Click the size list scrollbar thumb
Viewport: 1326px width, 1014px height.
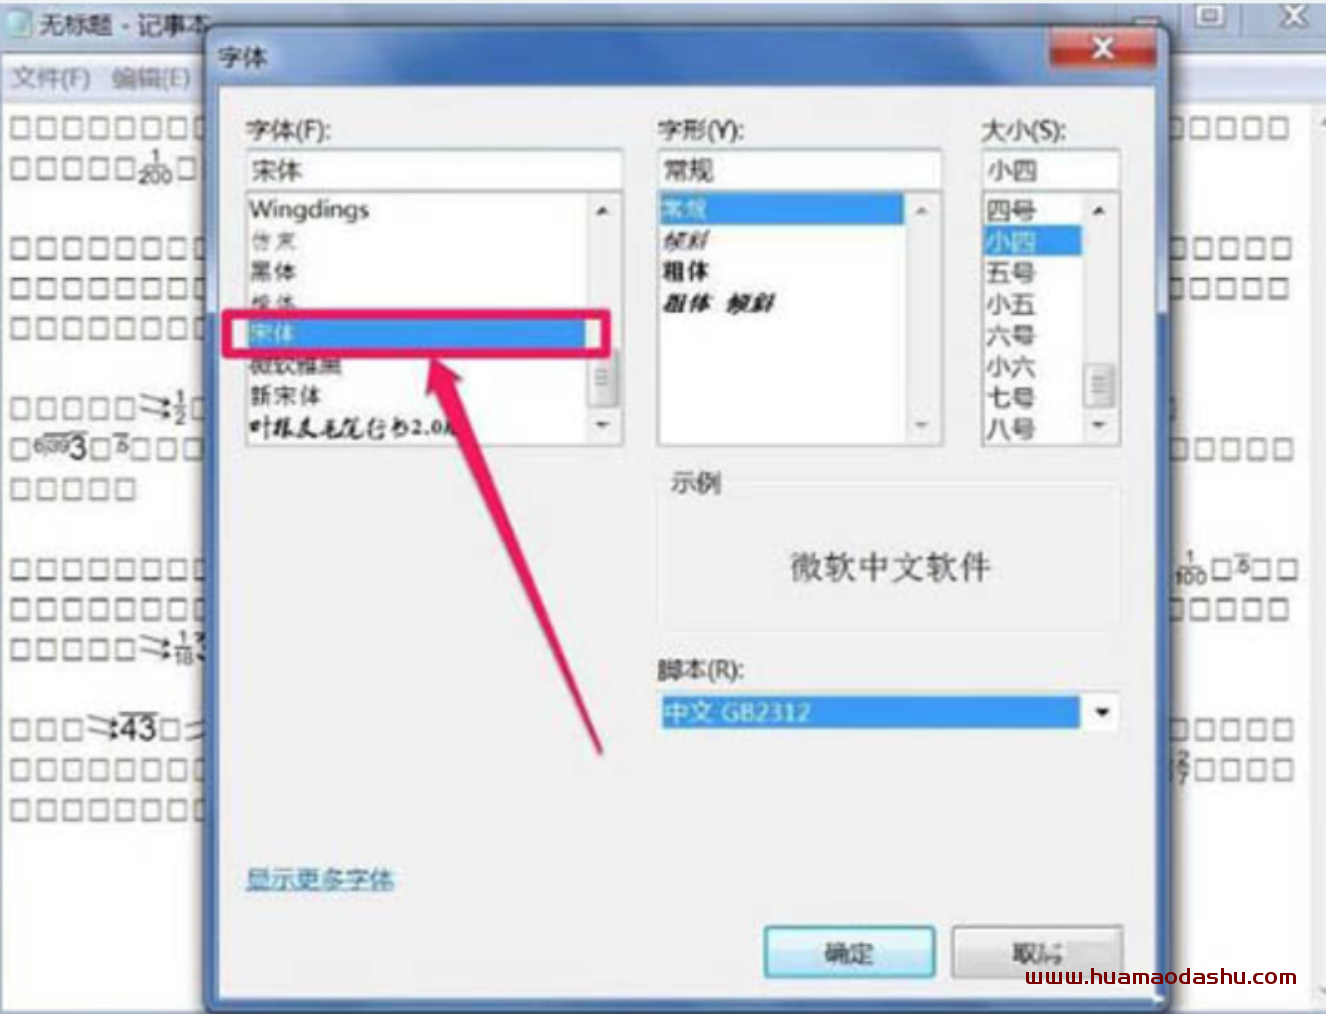[1099, 384]
